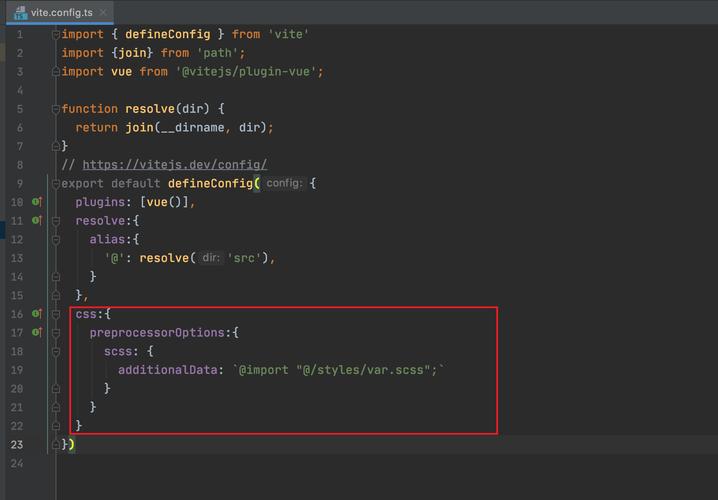Click line number 1 in the gutter

(20, 34)
